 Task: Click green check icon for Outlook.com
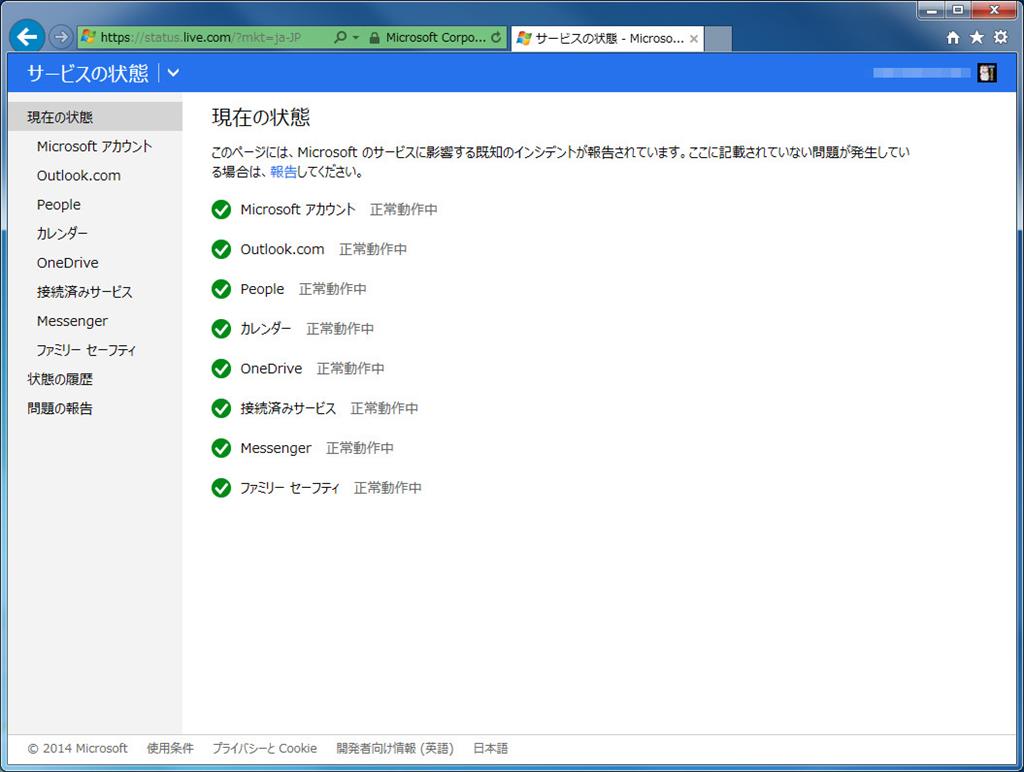(221, 249)
